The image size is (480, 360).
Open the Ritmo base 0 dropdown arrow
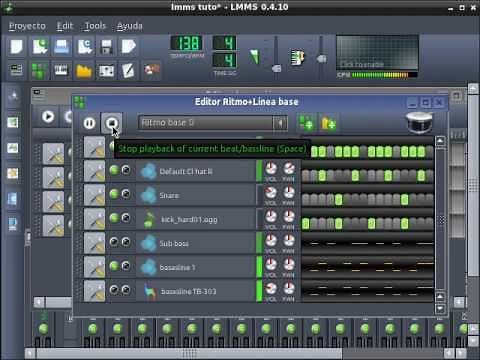[x=280, y=123]
